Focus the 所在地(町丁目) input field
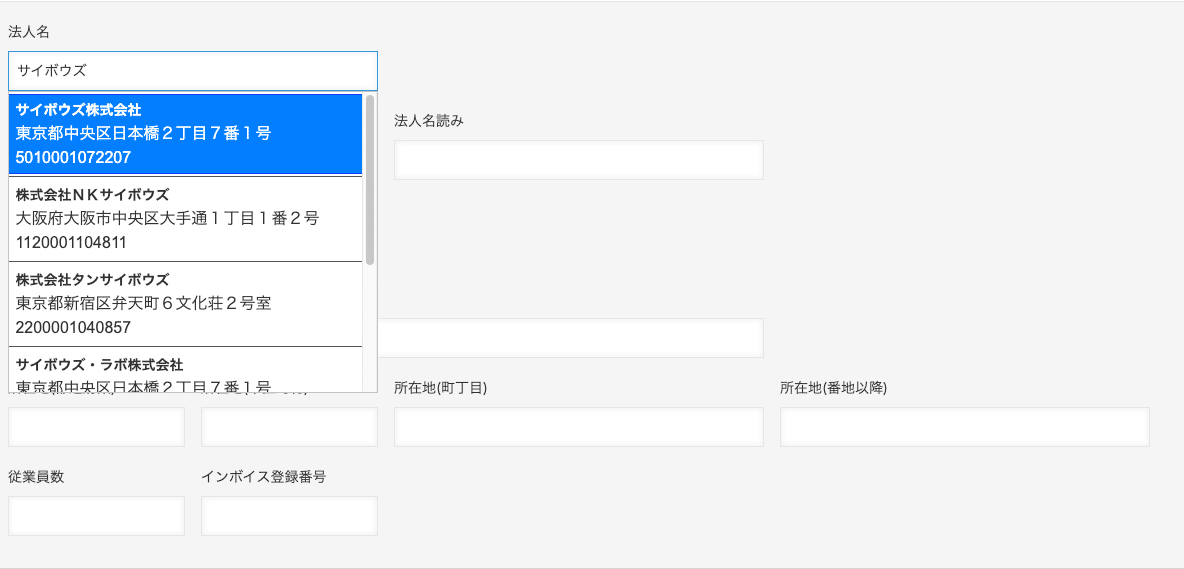The height and width of the screenshot is (569, 1184). tap(578, 427)
